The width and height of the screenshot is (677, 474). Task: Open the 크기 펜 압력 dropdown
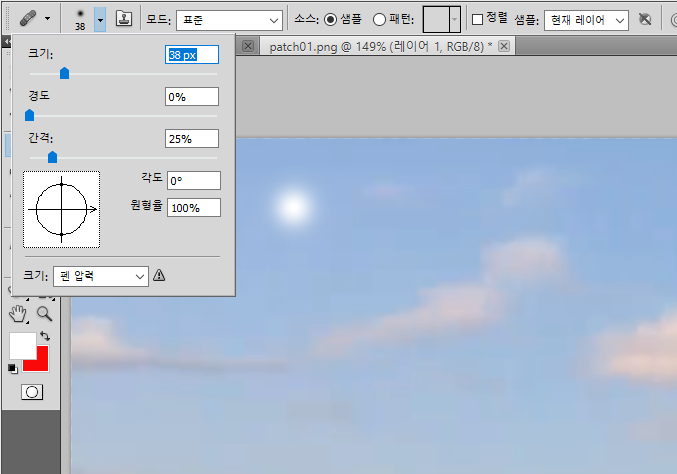click(101, 276)
